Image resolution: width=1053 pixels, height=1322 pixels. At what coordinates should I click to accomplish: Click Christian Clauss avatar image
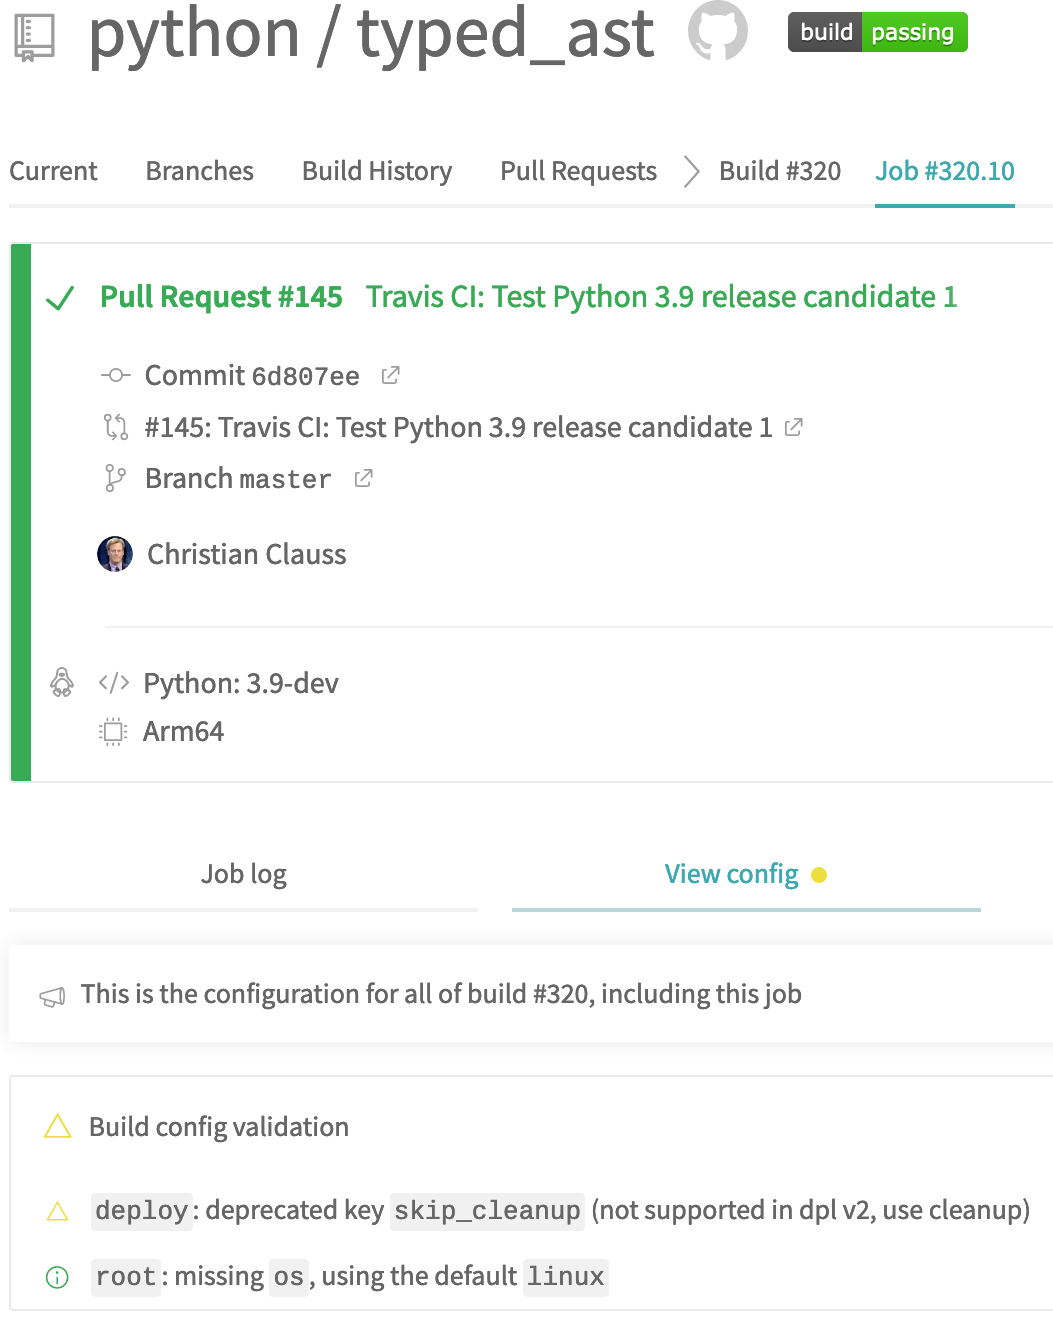(x=115, y=554)
